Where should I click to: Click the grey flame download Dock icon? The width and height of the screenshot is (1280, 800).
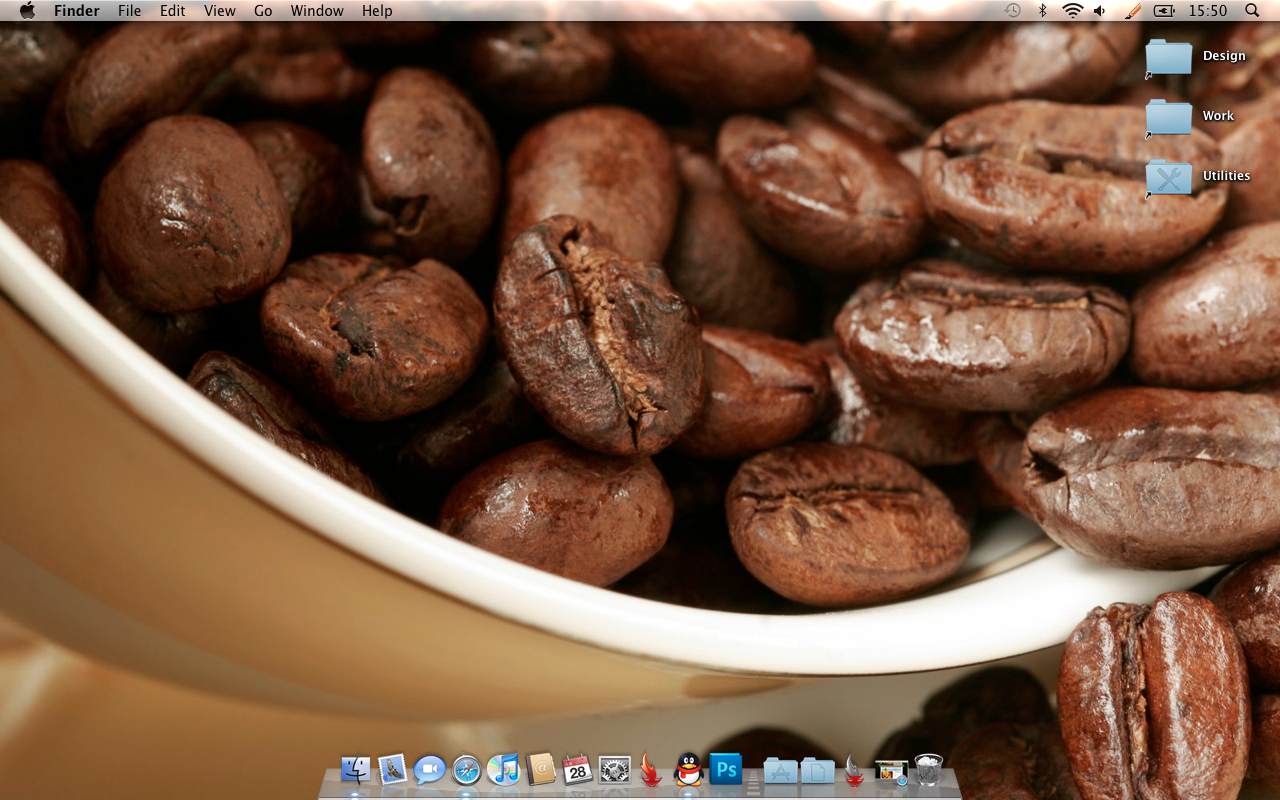tap(854, 769)
